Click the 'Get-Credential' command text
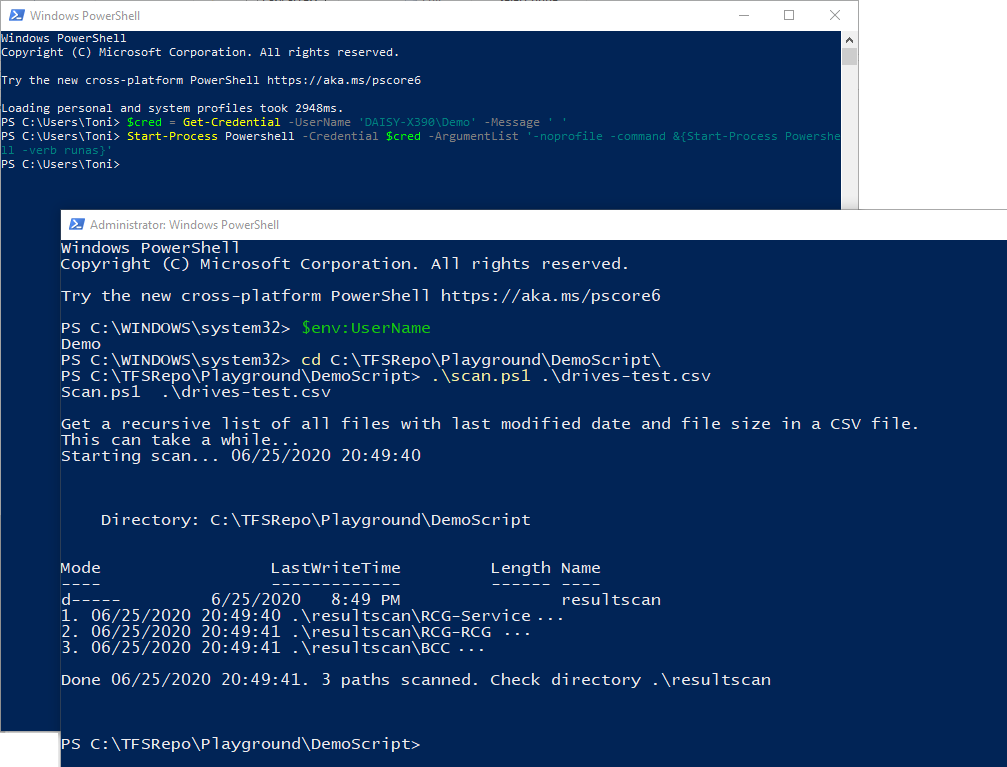 [231, 122]
